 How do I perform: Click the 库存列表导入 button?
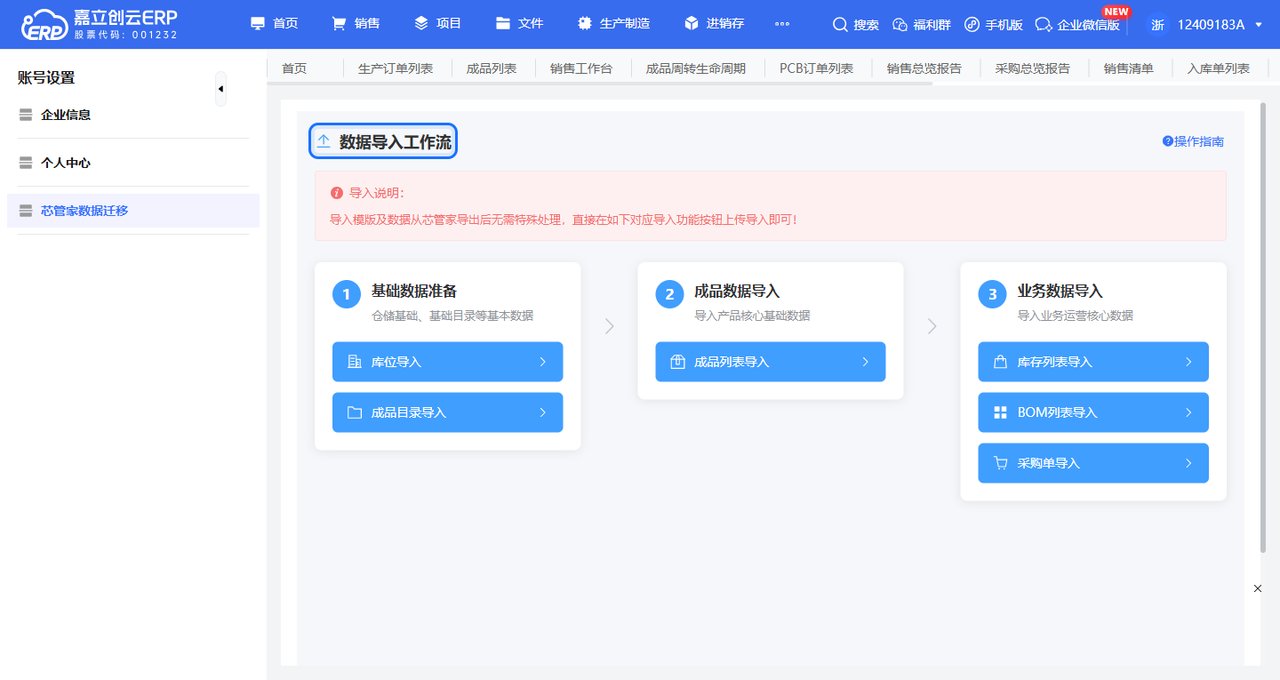pos(1093,362)
